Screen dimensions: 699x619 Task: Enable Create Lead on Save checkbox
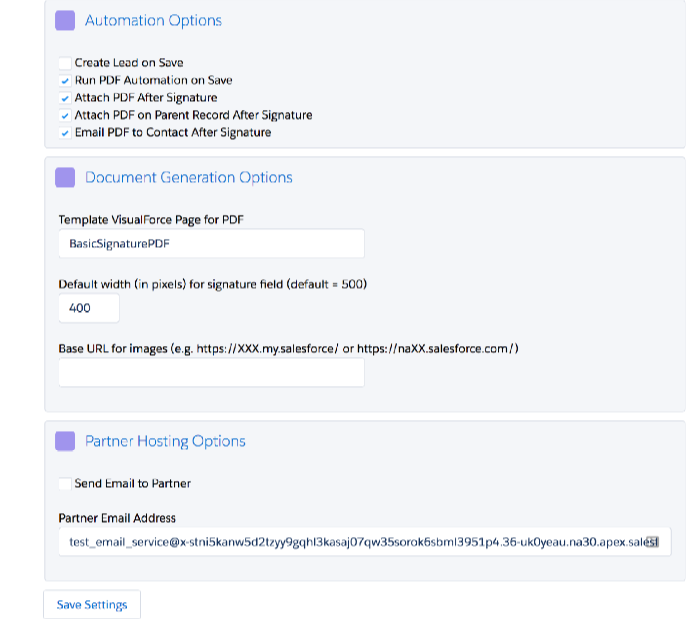coord(65,63)
